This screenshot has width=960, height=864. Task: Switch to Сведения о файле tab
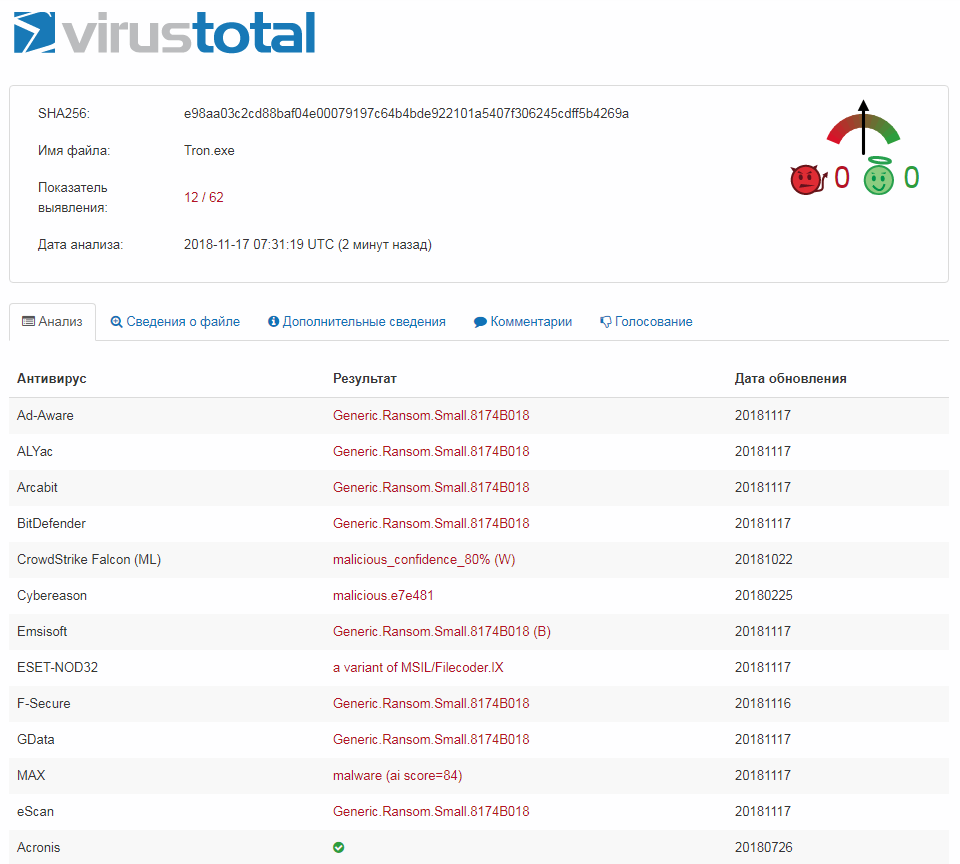click(x=175, y=321)
